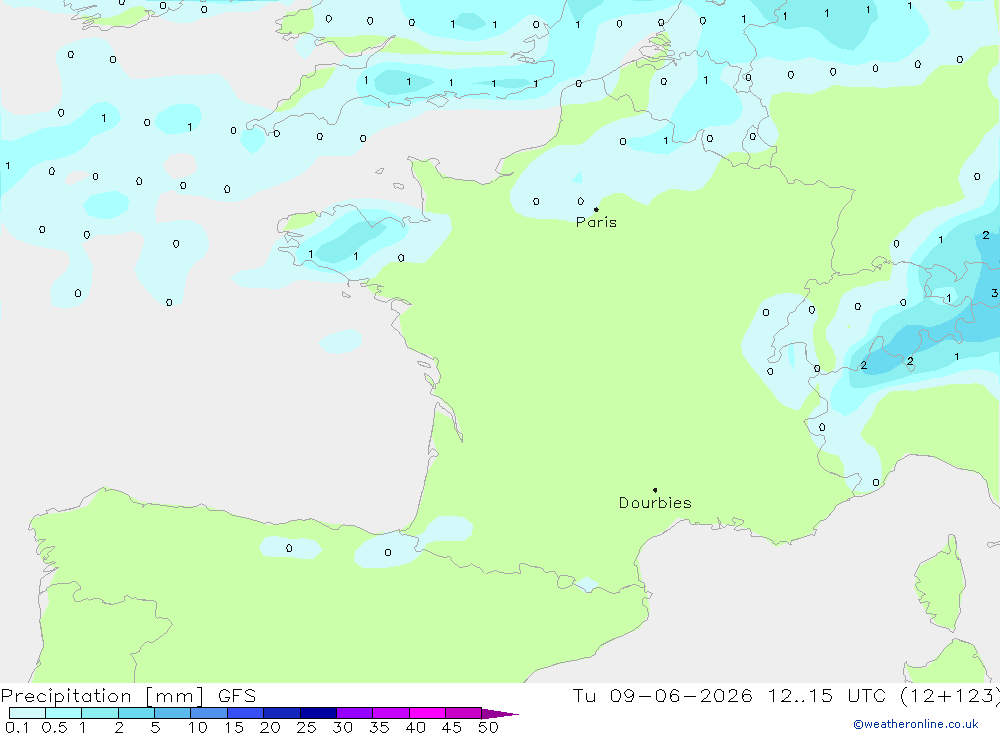Select the black dot marker above Paris label

[596, 209]
